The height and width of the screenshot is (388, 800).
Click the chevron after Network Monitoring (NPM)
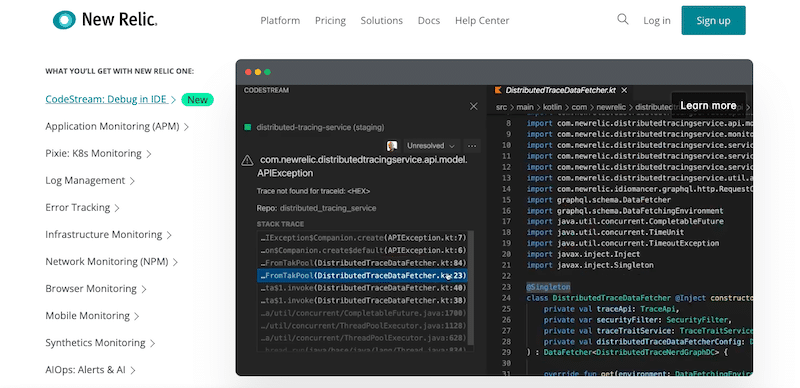pos(175,262)
